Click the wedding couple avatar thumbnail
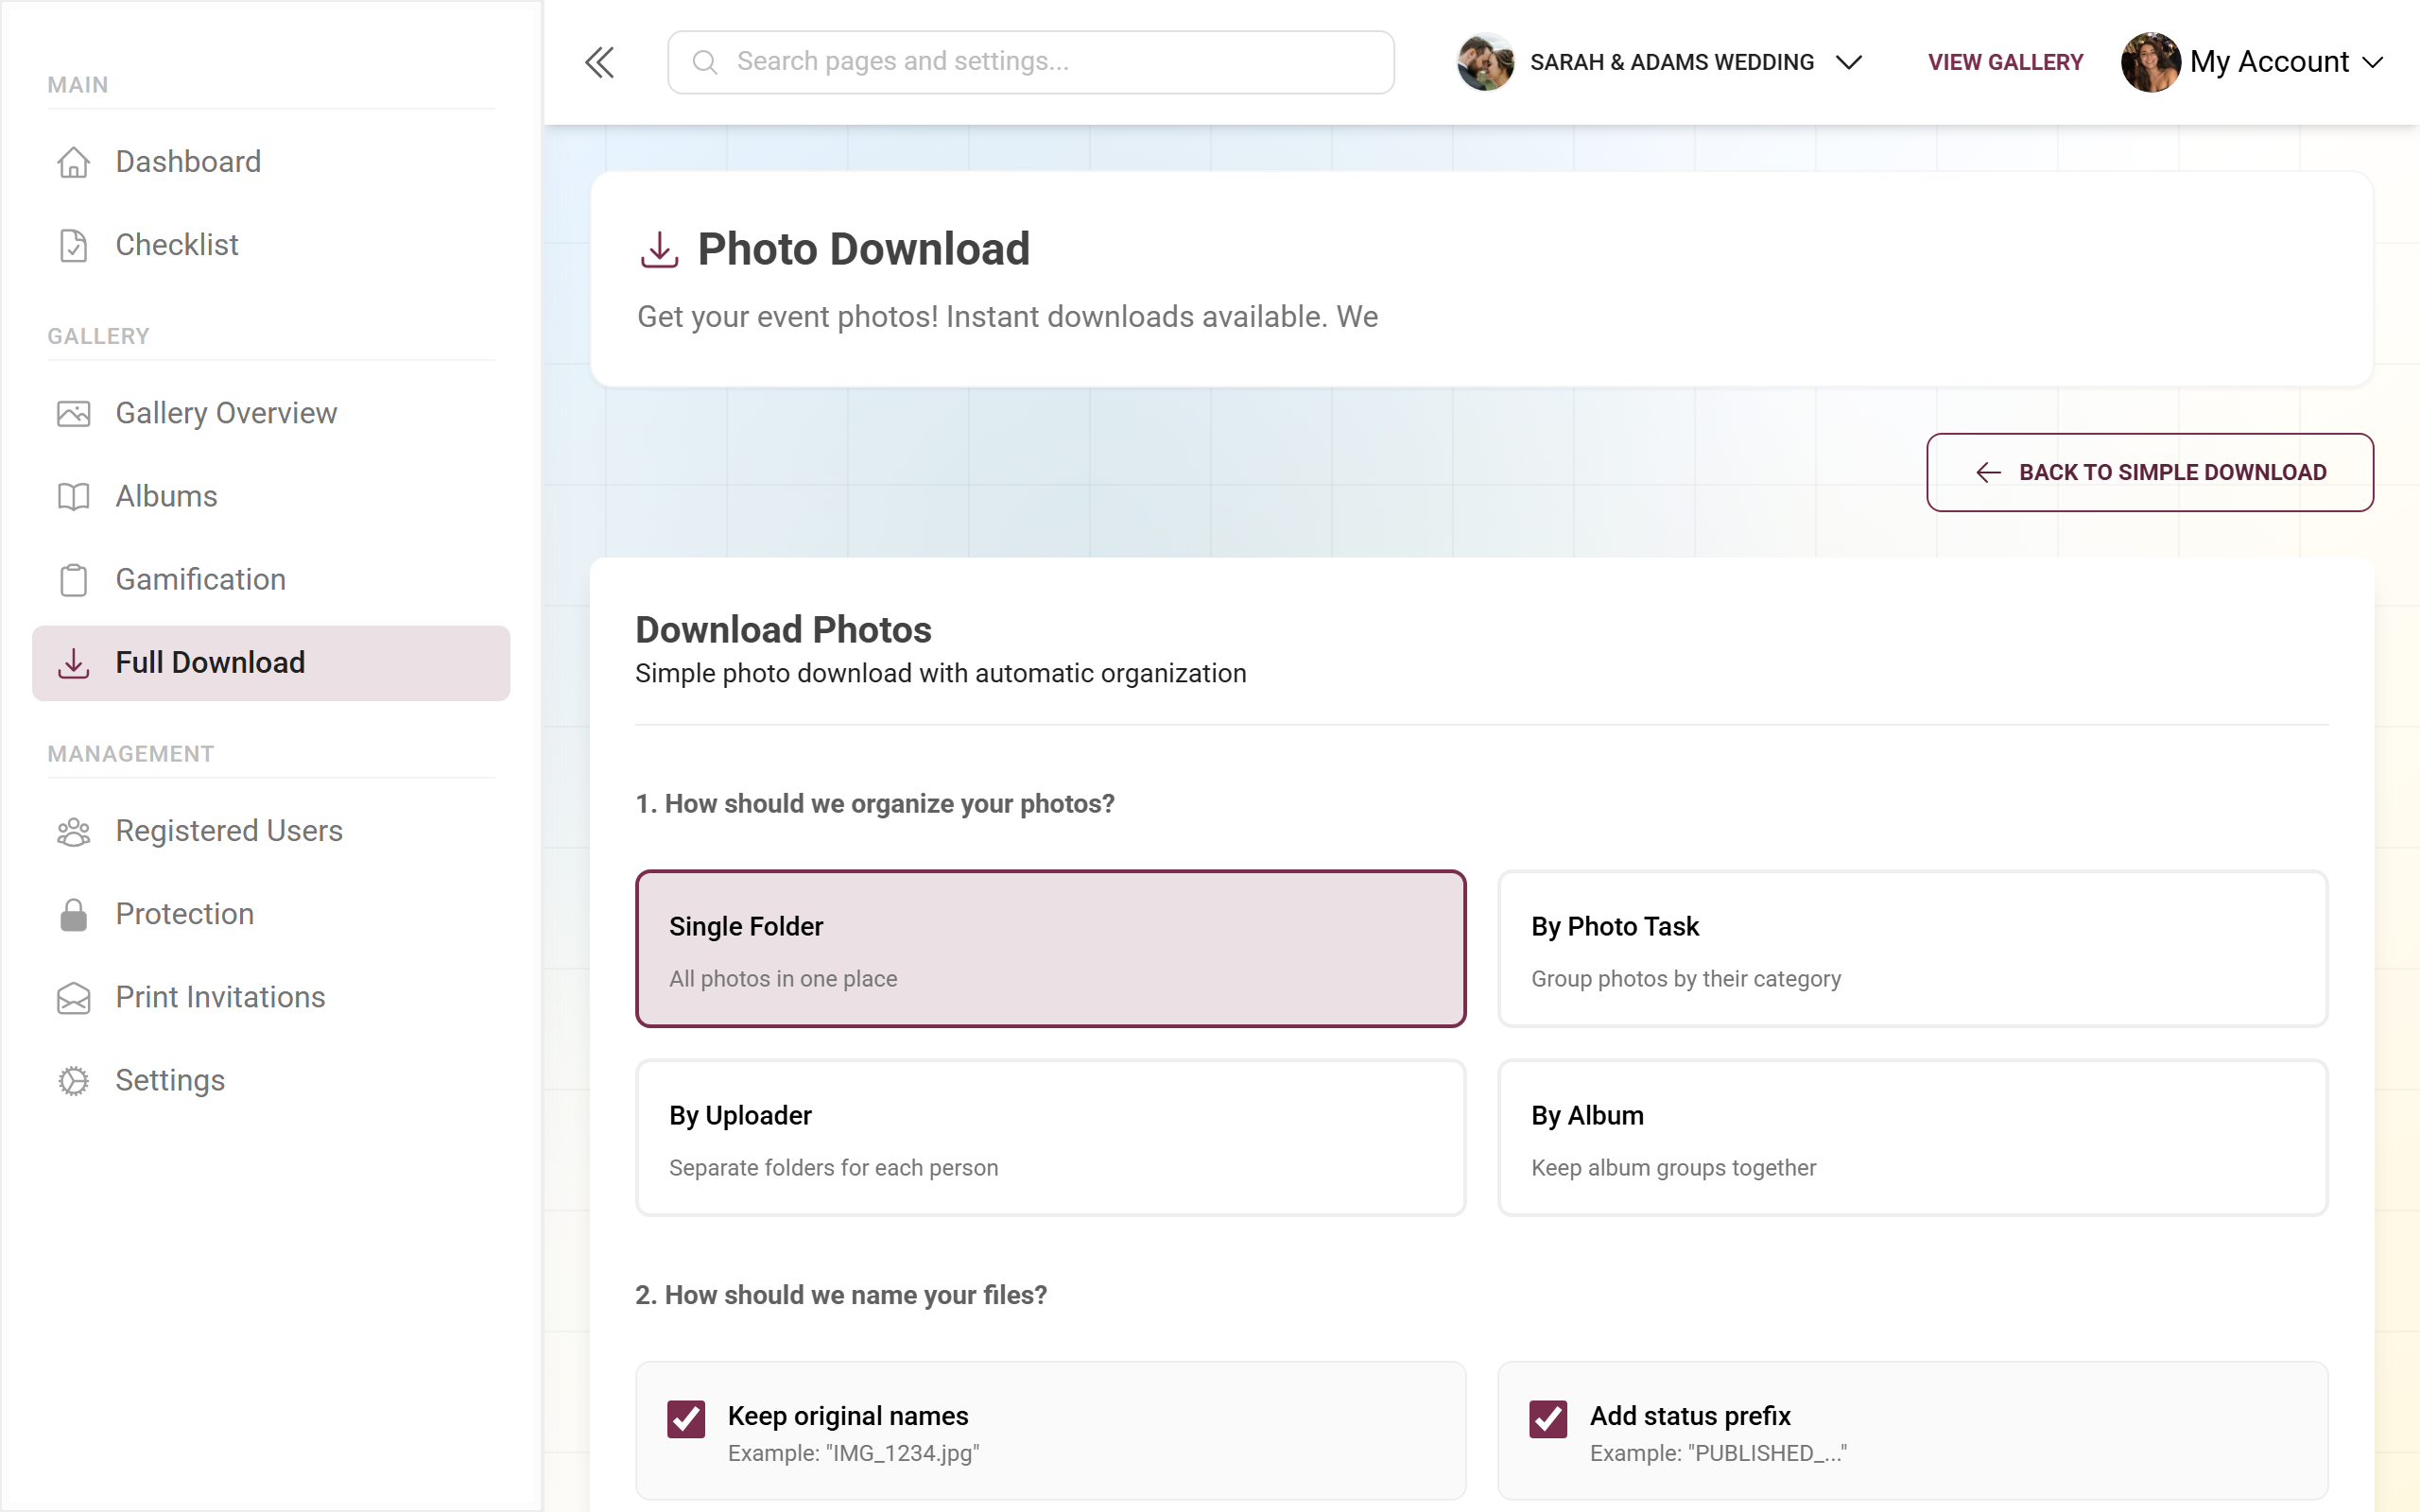Viewport: 2420px width, 1512px height. point(1485,62)
